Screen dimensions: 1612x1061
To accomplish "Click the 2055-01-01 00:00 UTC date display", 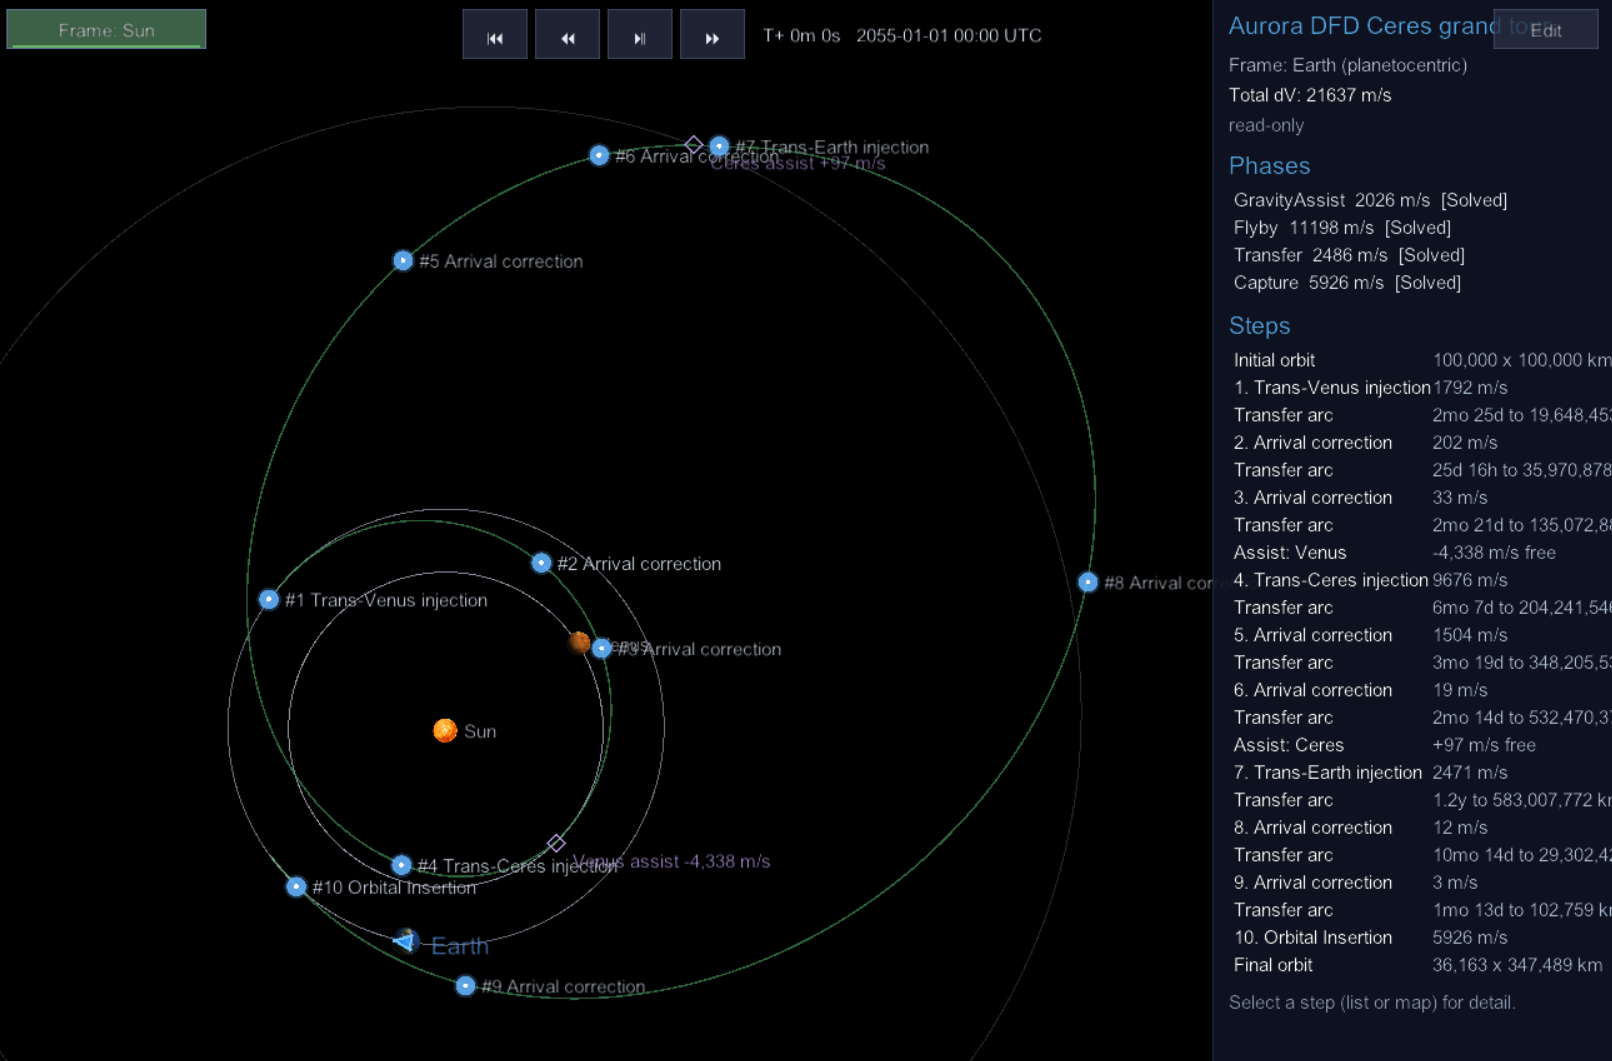I will coord(948,35).
